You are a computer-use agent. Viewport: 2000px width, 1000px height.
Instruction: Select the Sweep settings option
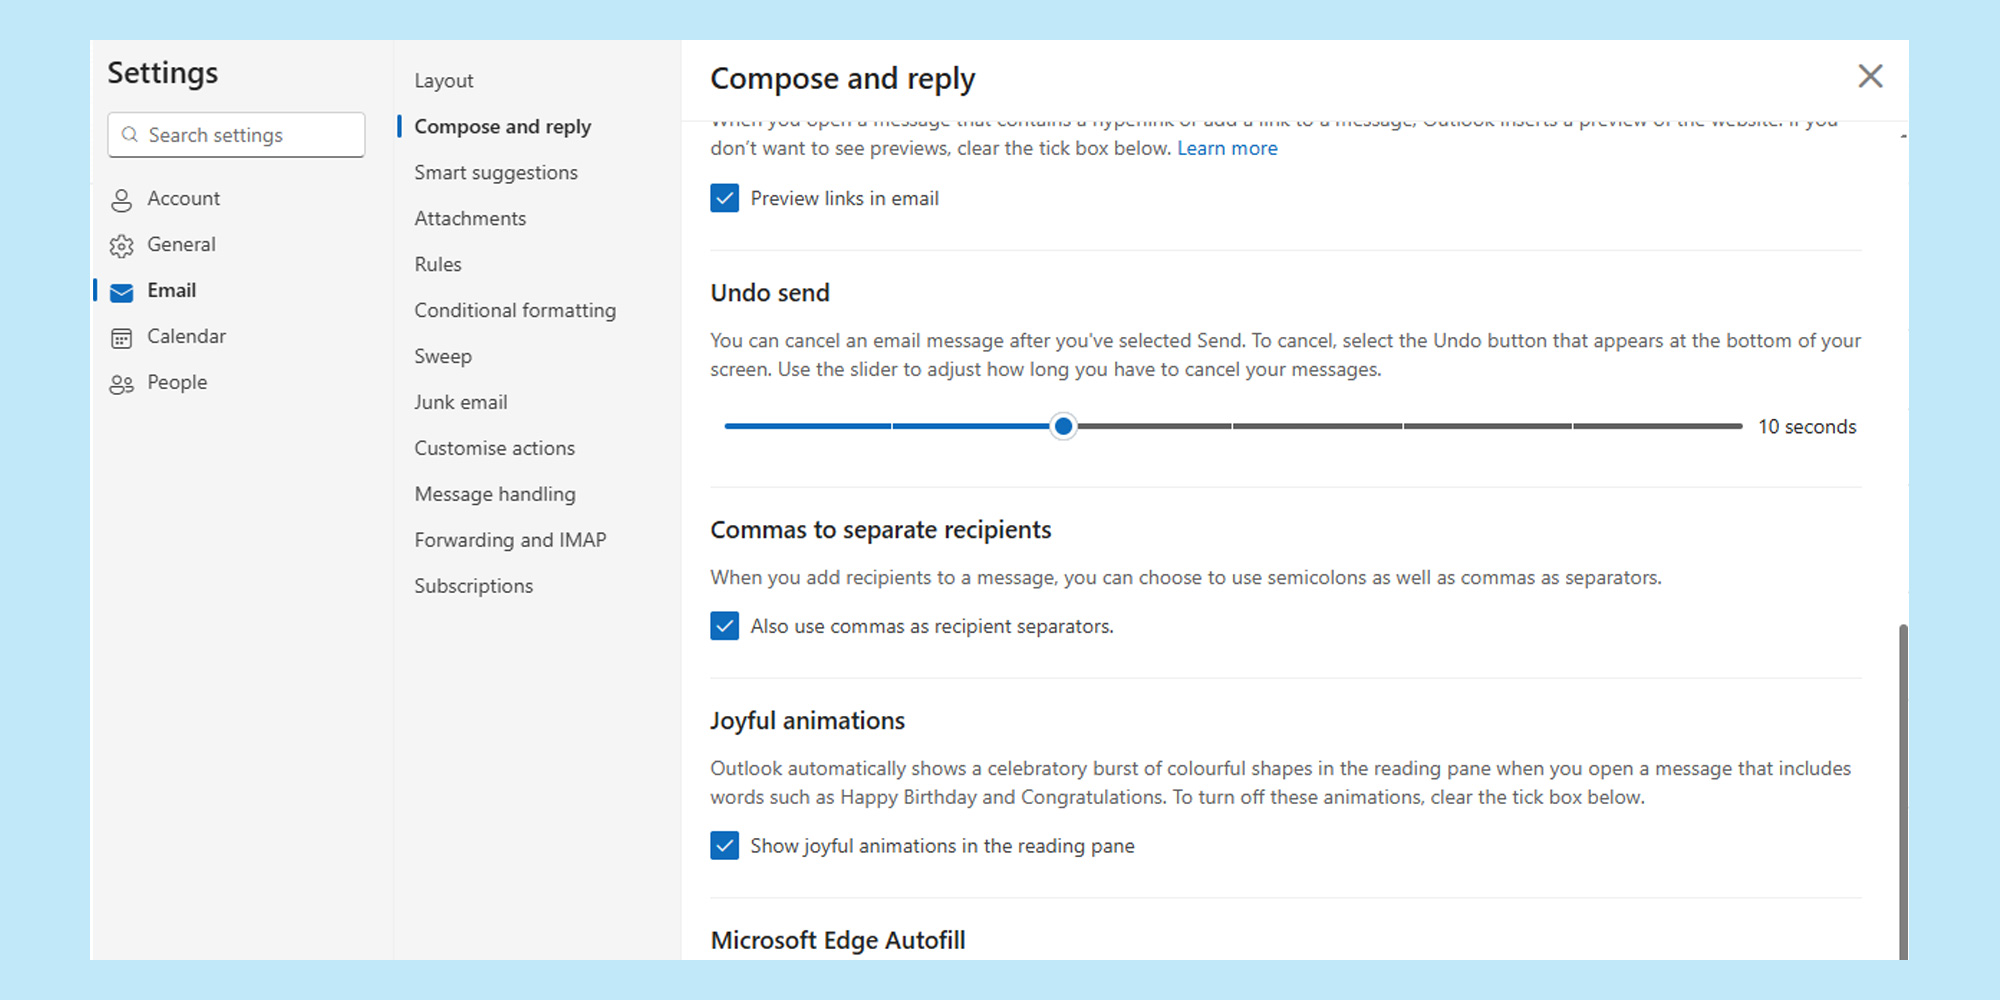tap(443, 356)
